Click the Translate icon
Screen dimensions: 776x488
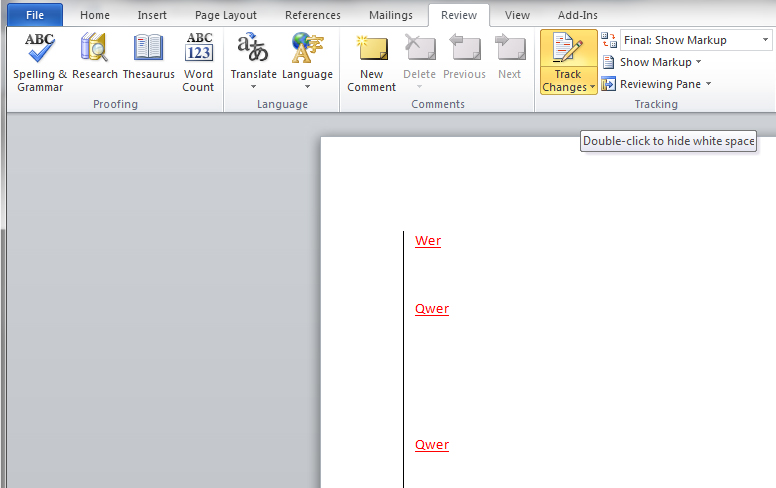click(x=253, y=48)
